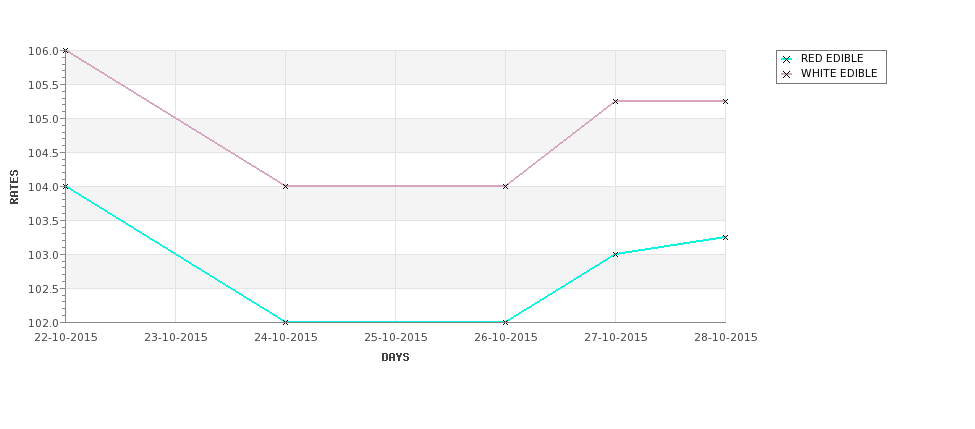
Task: Select White Edible data point at 27-10-2015
Action: point(616,101)
